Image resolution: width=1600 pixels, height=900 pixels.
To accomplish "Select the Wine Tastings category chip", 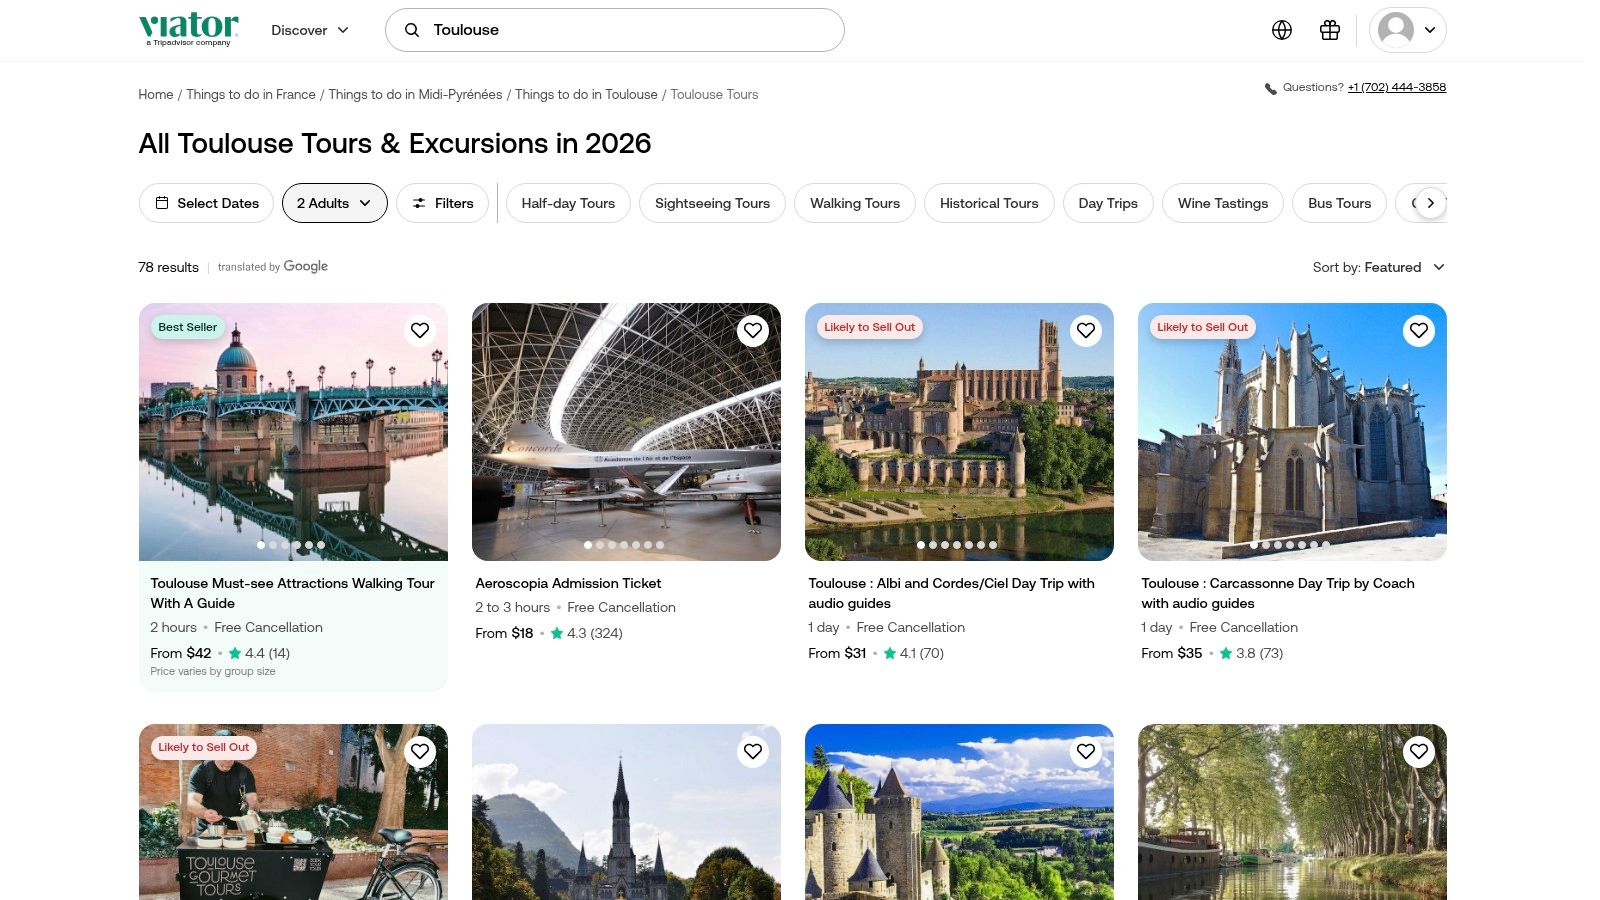I will [1223, 203].
